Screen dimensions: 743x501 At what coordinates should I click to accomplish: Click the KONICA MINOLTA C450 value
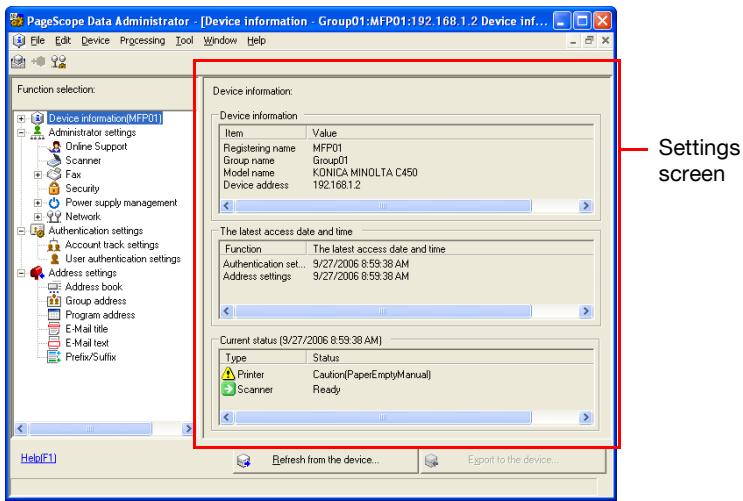point(365,173)
